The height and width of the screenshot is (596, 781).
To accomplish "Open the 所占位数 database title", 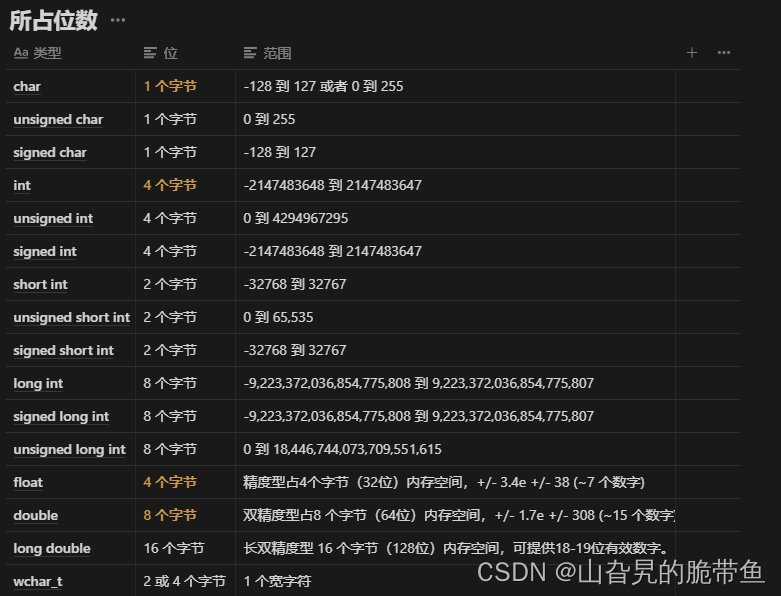I will [53, 20].
